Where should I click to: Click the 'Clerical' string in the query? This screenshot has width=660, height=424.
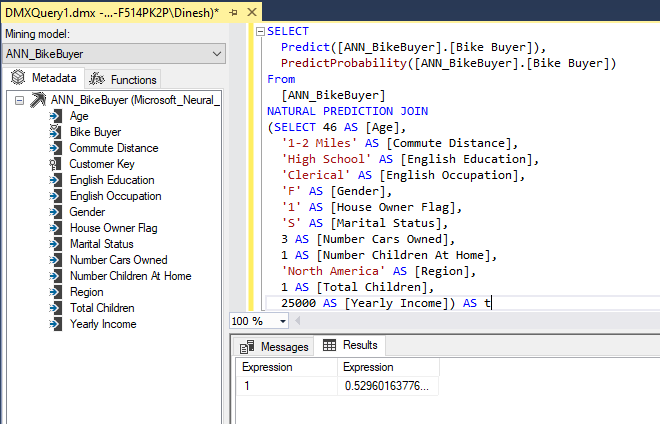316,175
